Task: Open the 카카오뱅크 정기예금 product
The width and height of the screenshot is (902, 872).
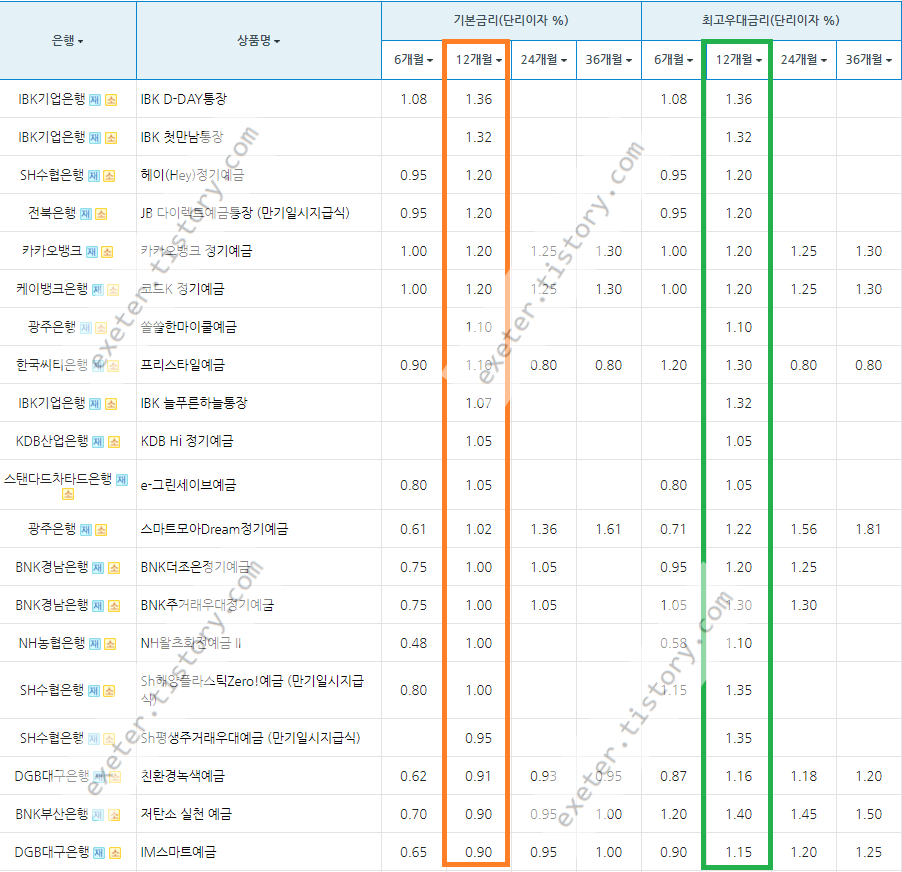Action: coord(196,251)
